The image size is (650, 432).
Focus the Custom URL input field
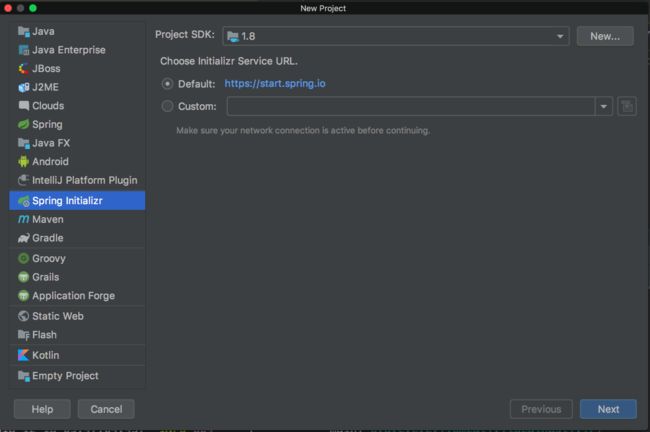(411, 107)
